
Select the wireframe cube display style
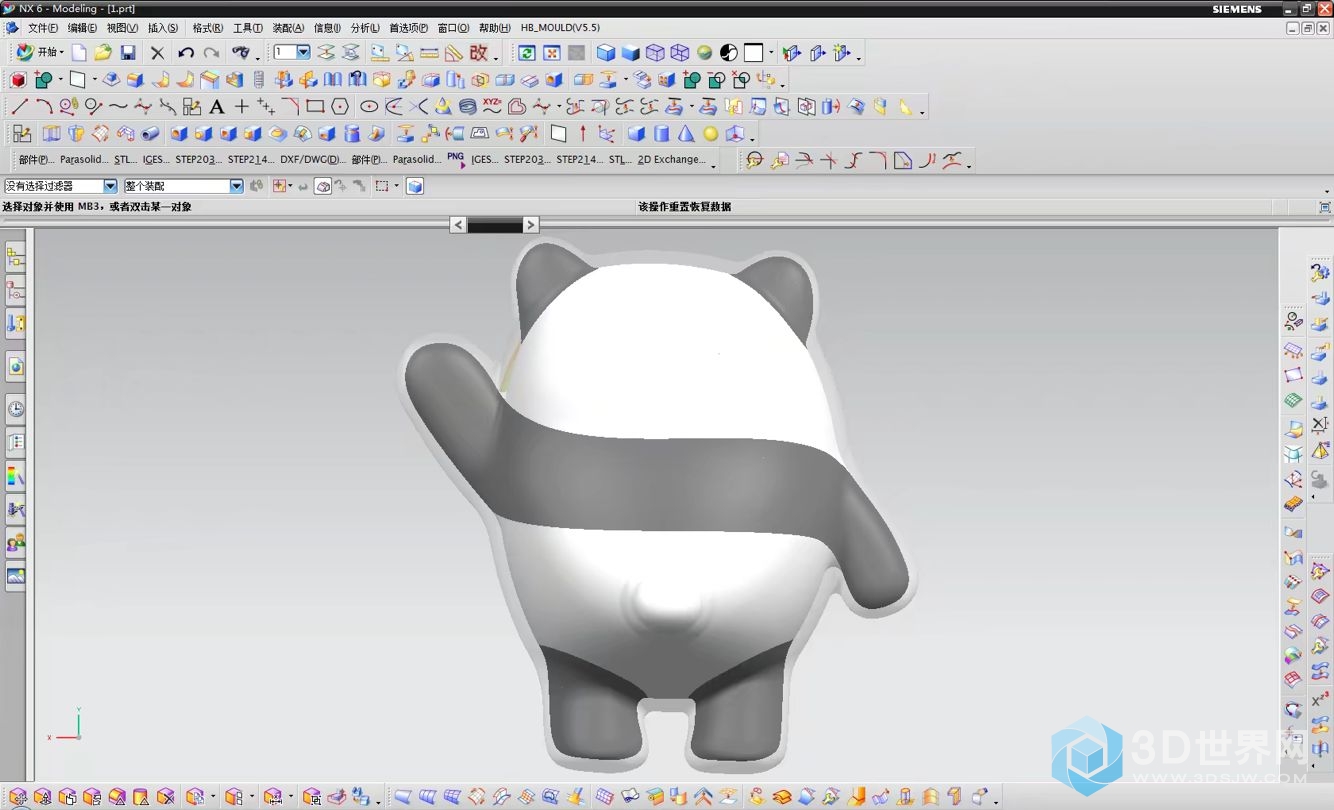point(655,53)
